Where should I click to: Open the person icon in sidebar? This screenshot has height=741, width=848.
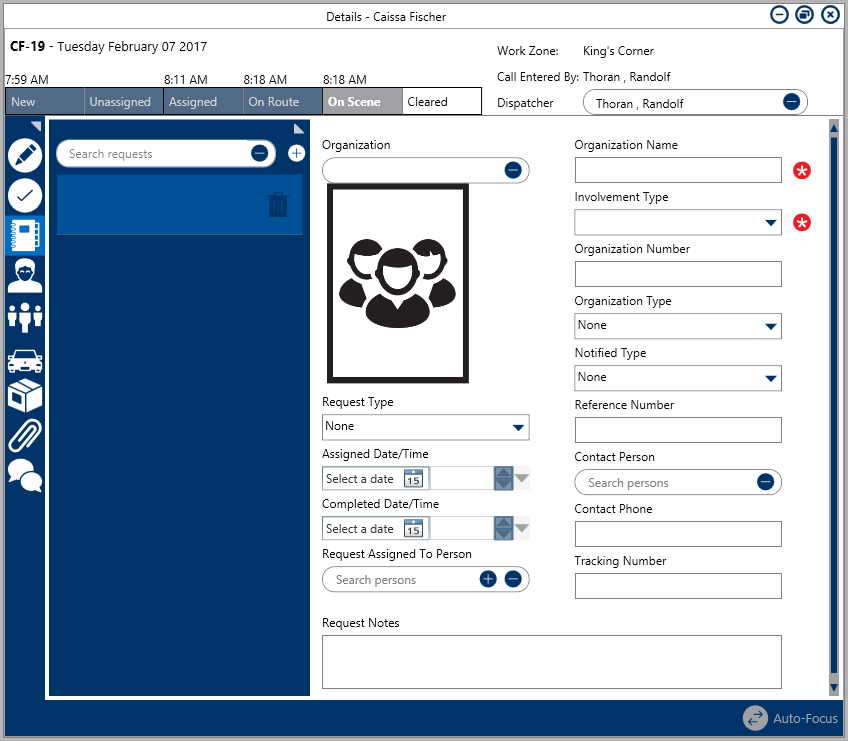click(25, 275)
